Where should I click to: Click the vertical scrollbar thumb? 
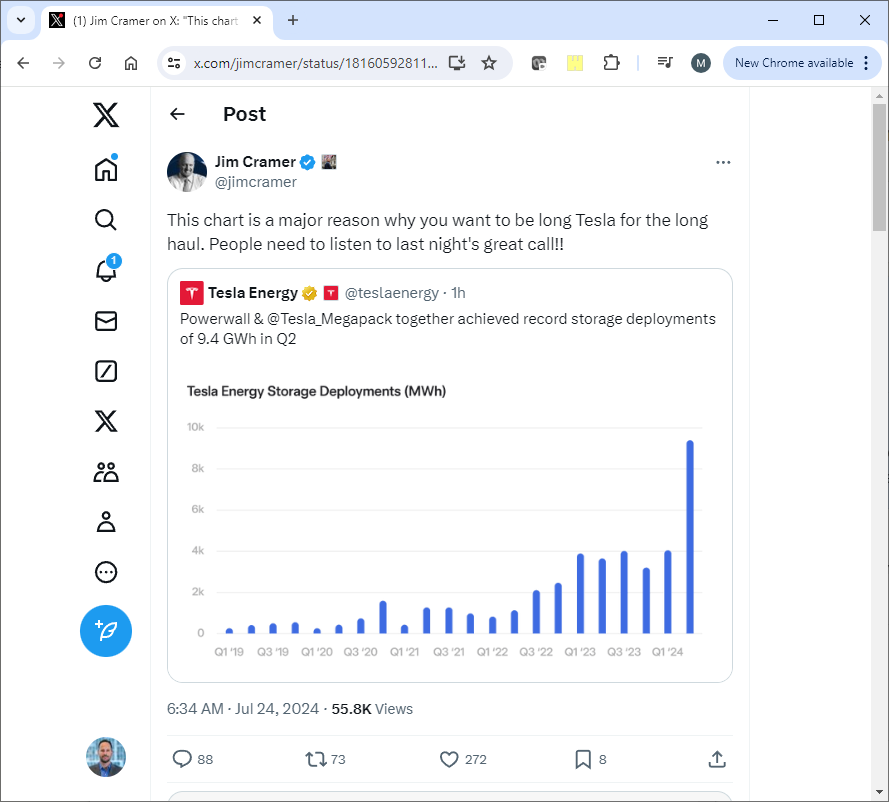click(x=879, y=167)
